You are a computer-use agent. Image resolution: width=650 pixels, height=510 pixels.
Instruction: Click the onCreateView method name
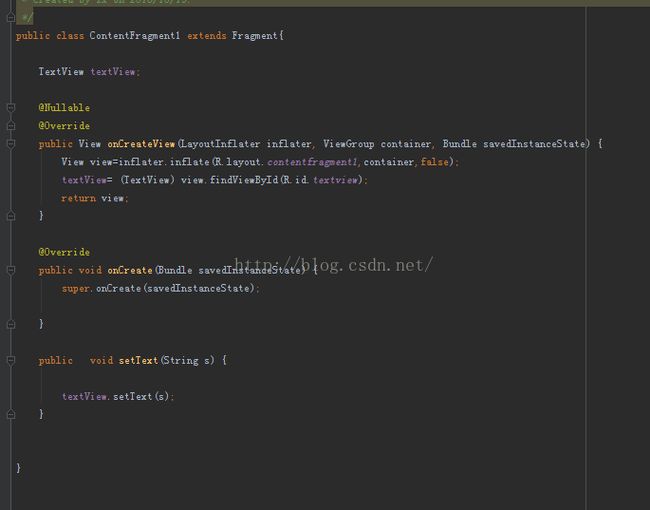pos(141,144)
